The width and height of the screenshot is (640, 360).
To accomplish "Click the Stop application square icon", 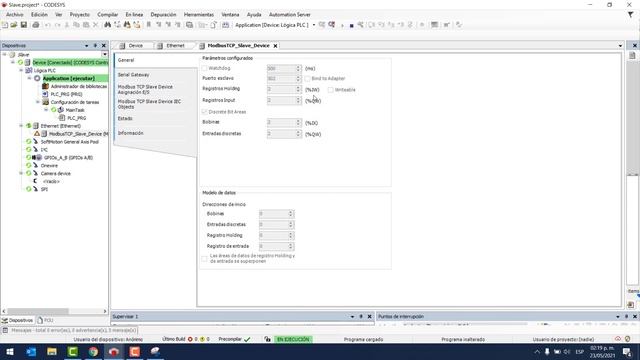I will pyautogui.click(x=351, y=25).
